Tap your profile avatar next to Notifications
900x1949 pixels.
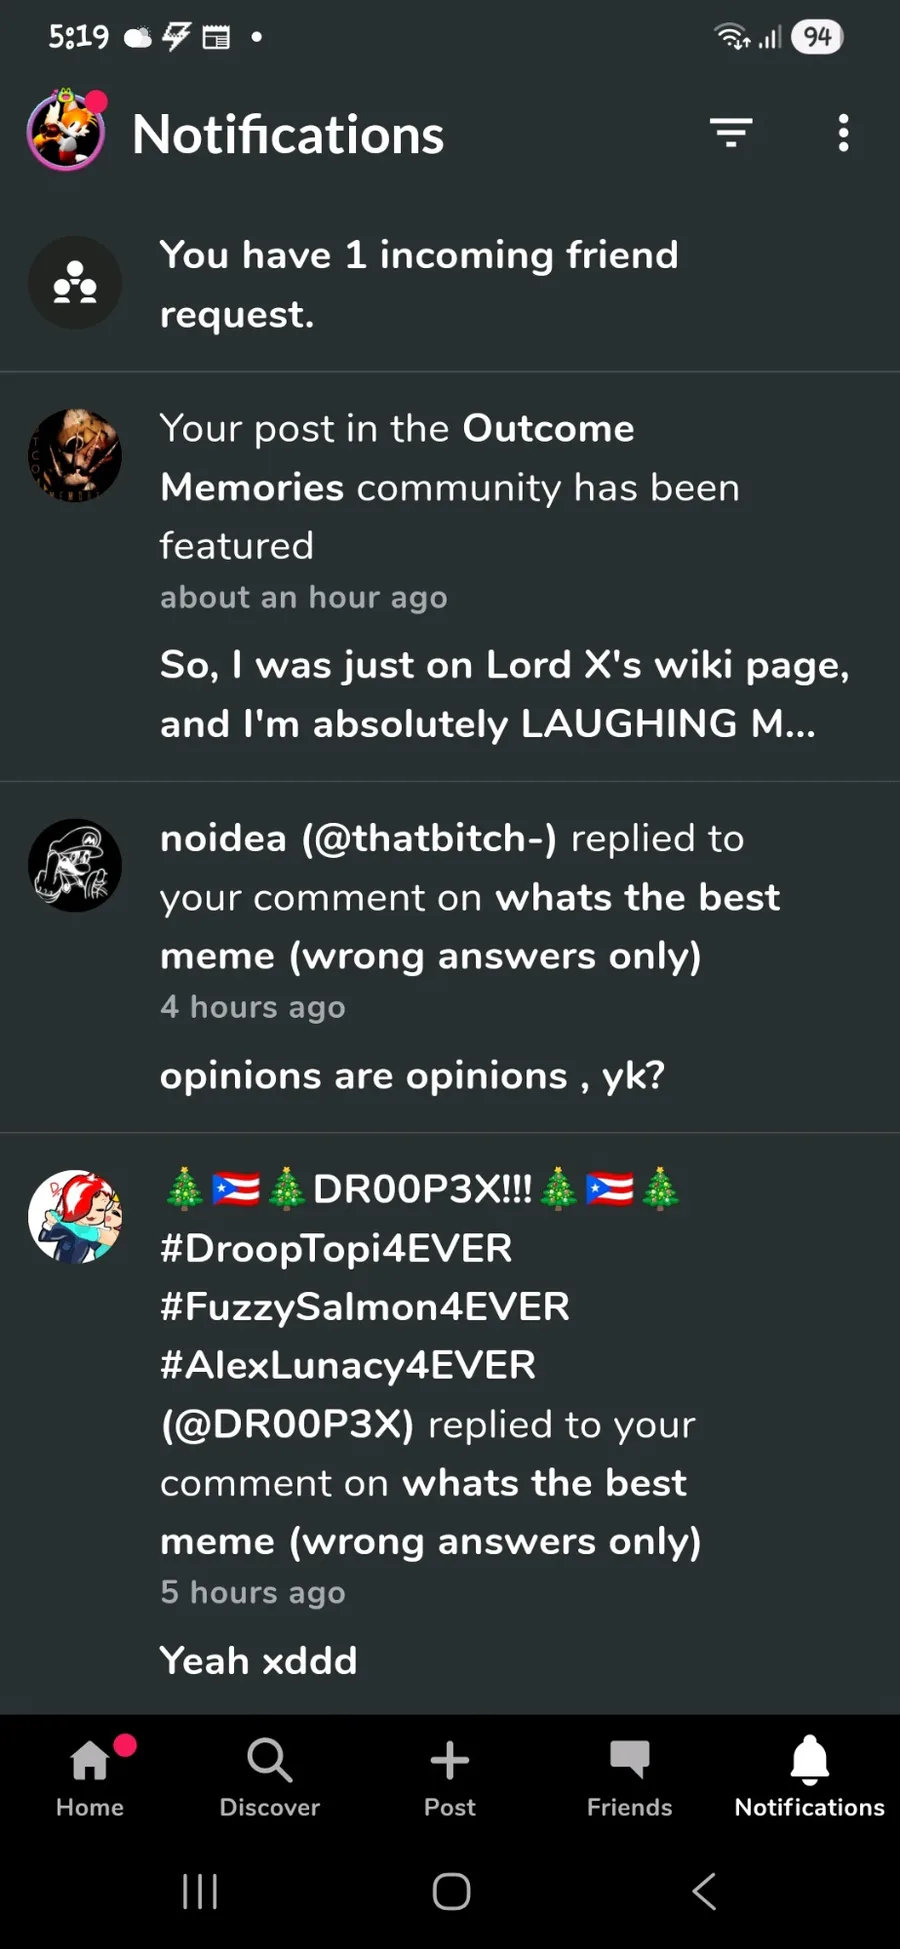point(67,130)
